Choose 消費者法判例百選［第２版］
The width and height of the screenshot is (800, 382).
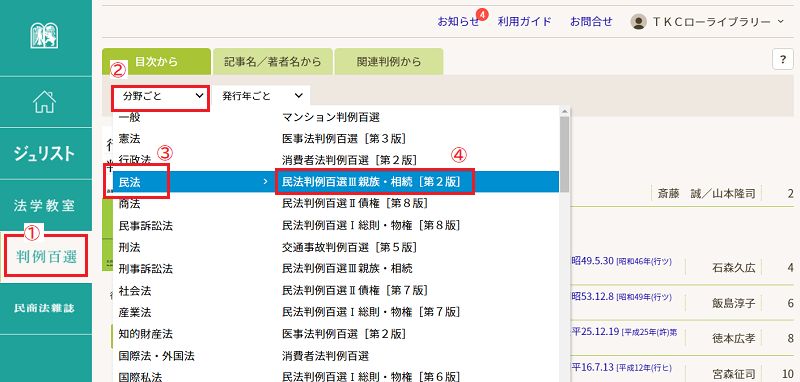pyautogui.click(x=349, y=160)
